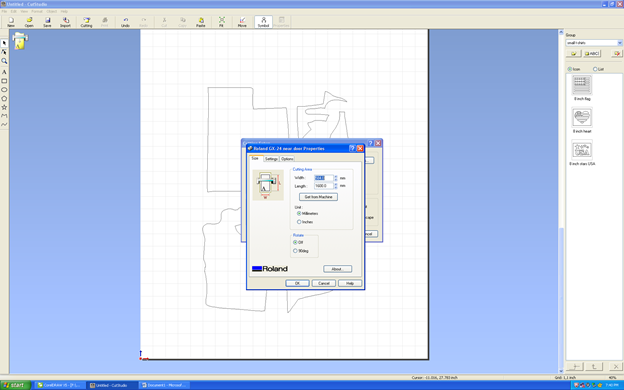Select the 8 inch heart symbol thumbnail
The width and height of the screenshot is (624, 390).
click(x=582, y=117)
